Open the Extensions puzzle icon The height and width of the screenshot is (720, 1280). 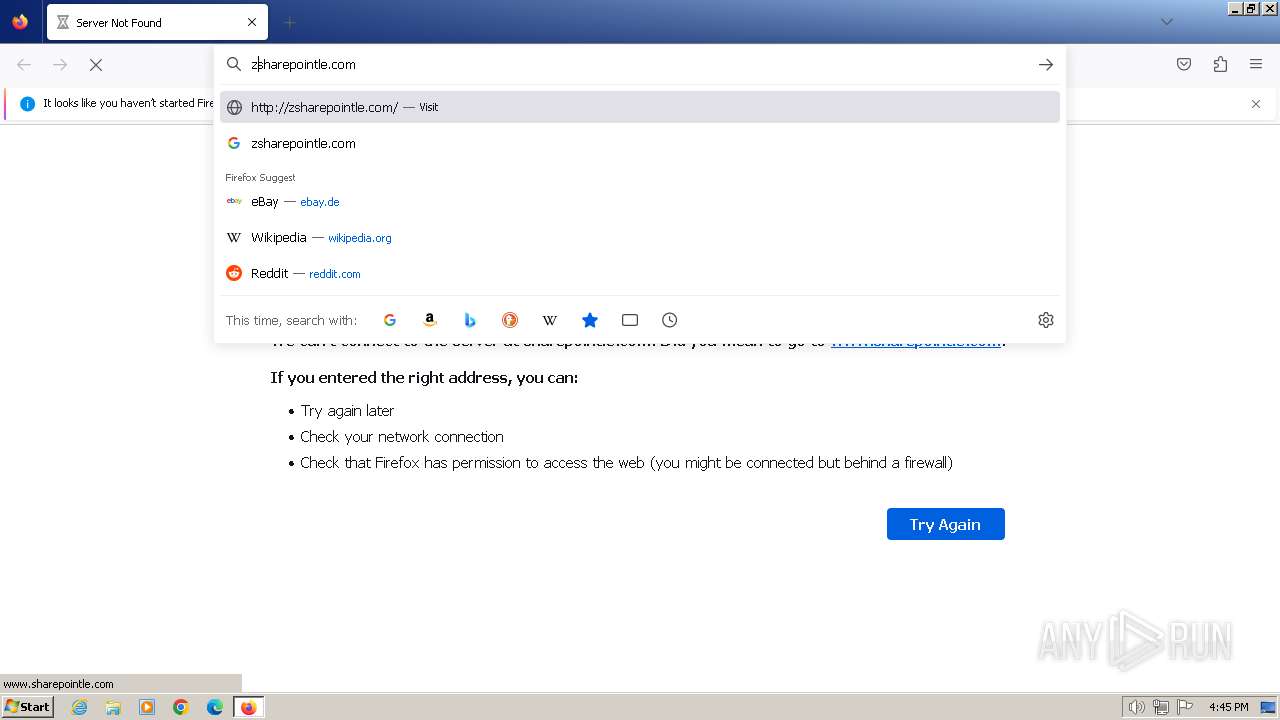pyautogui.click(x=1220, y=64)
